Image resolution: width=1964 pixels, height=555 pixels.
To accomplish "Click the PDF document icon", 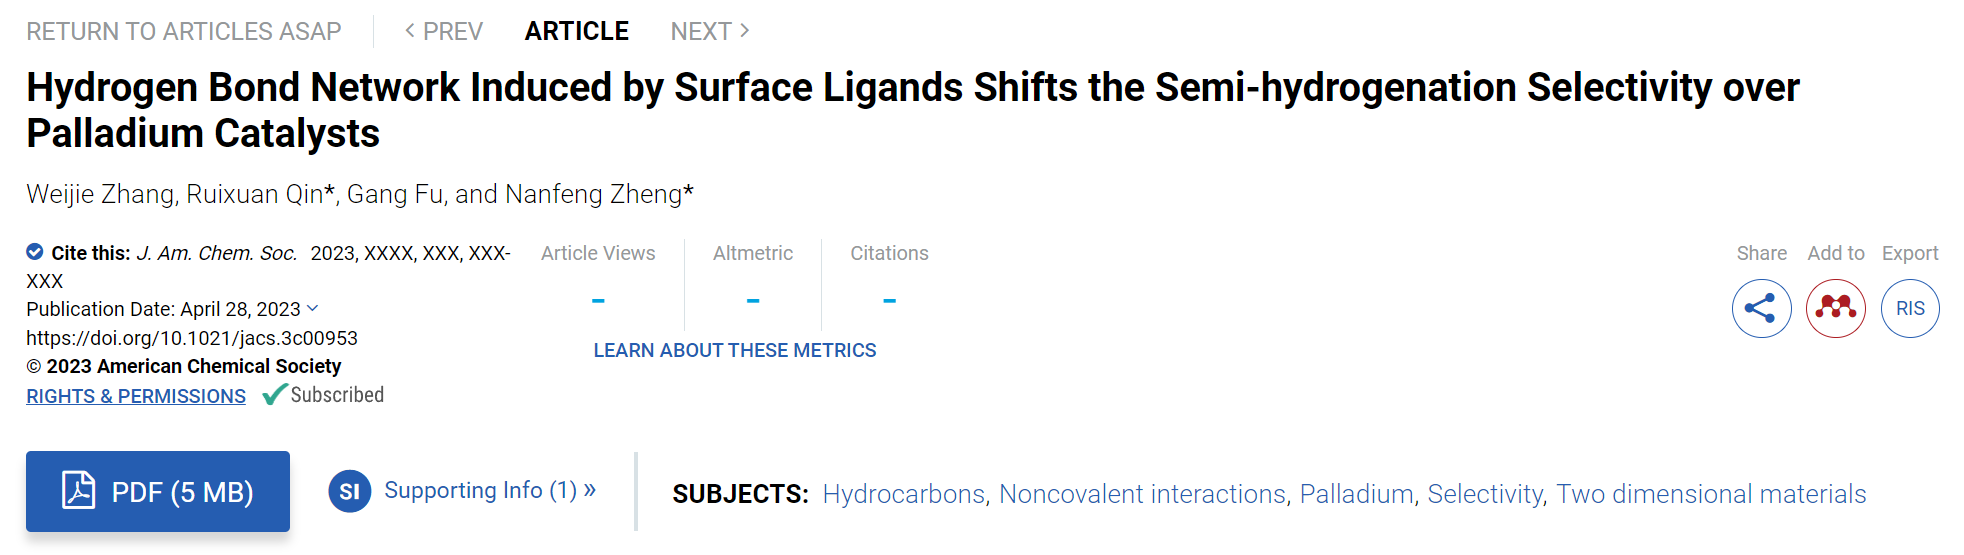I will coord(78,490).
